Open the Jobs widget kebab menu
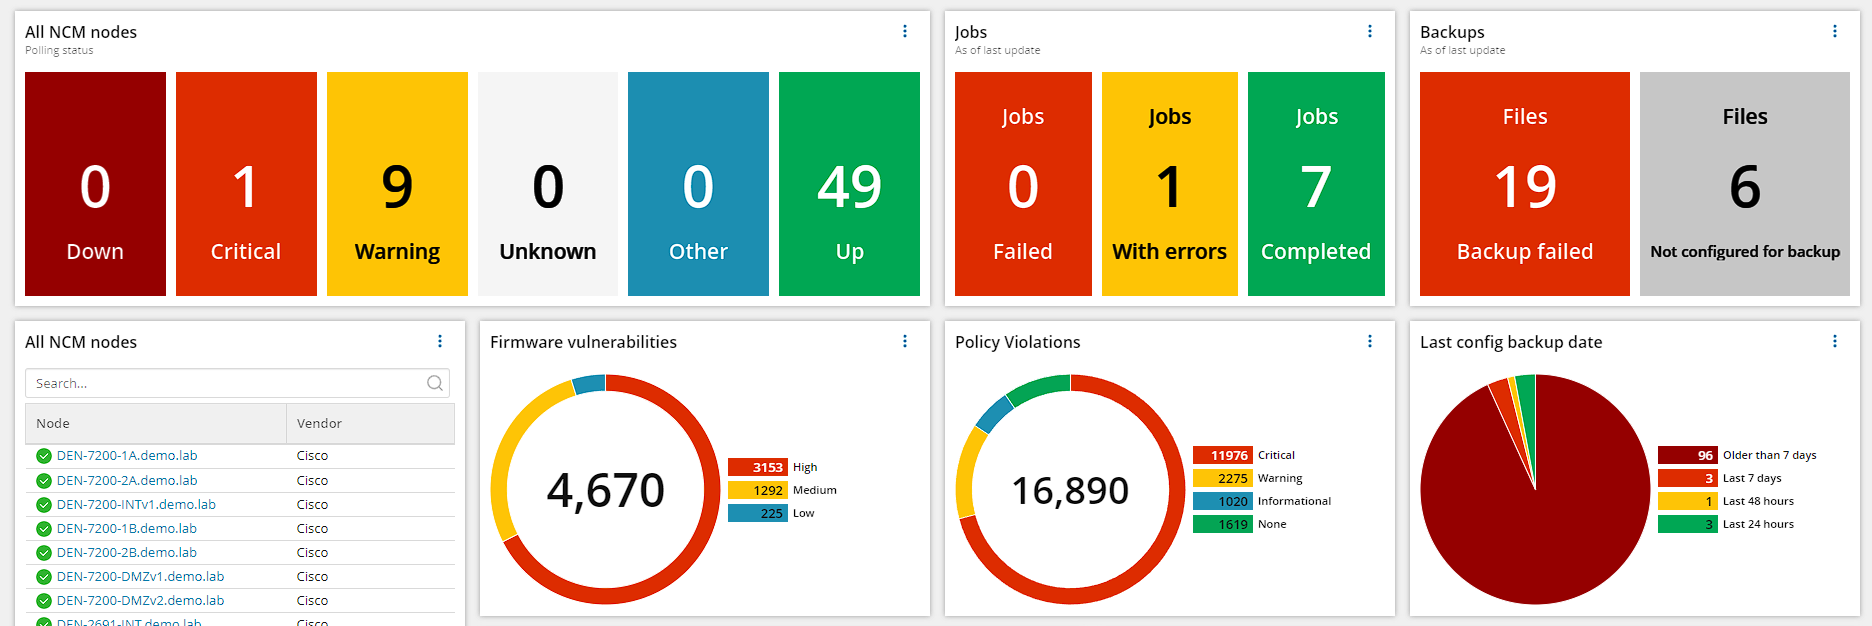1872x626 pixels. [x=1370, y=31]
